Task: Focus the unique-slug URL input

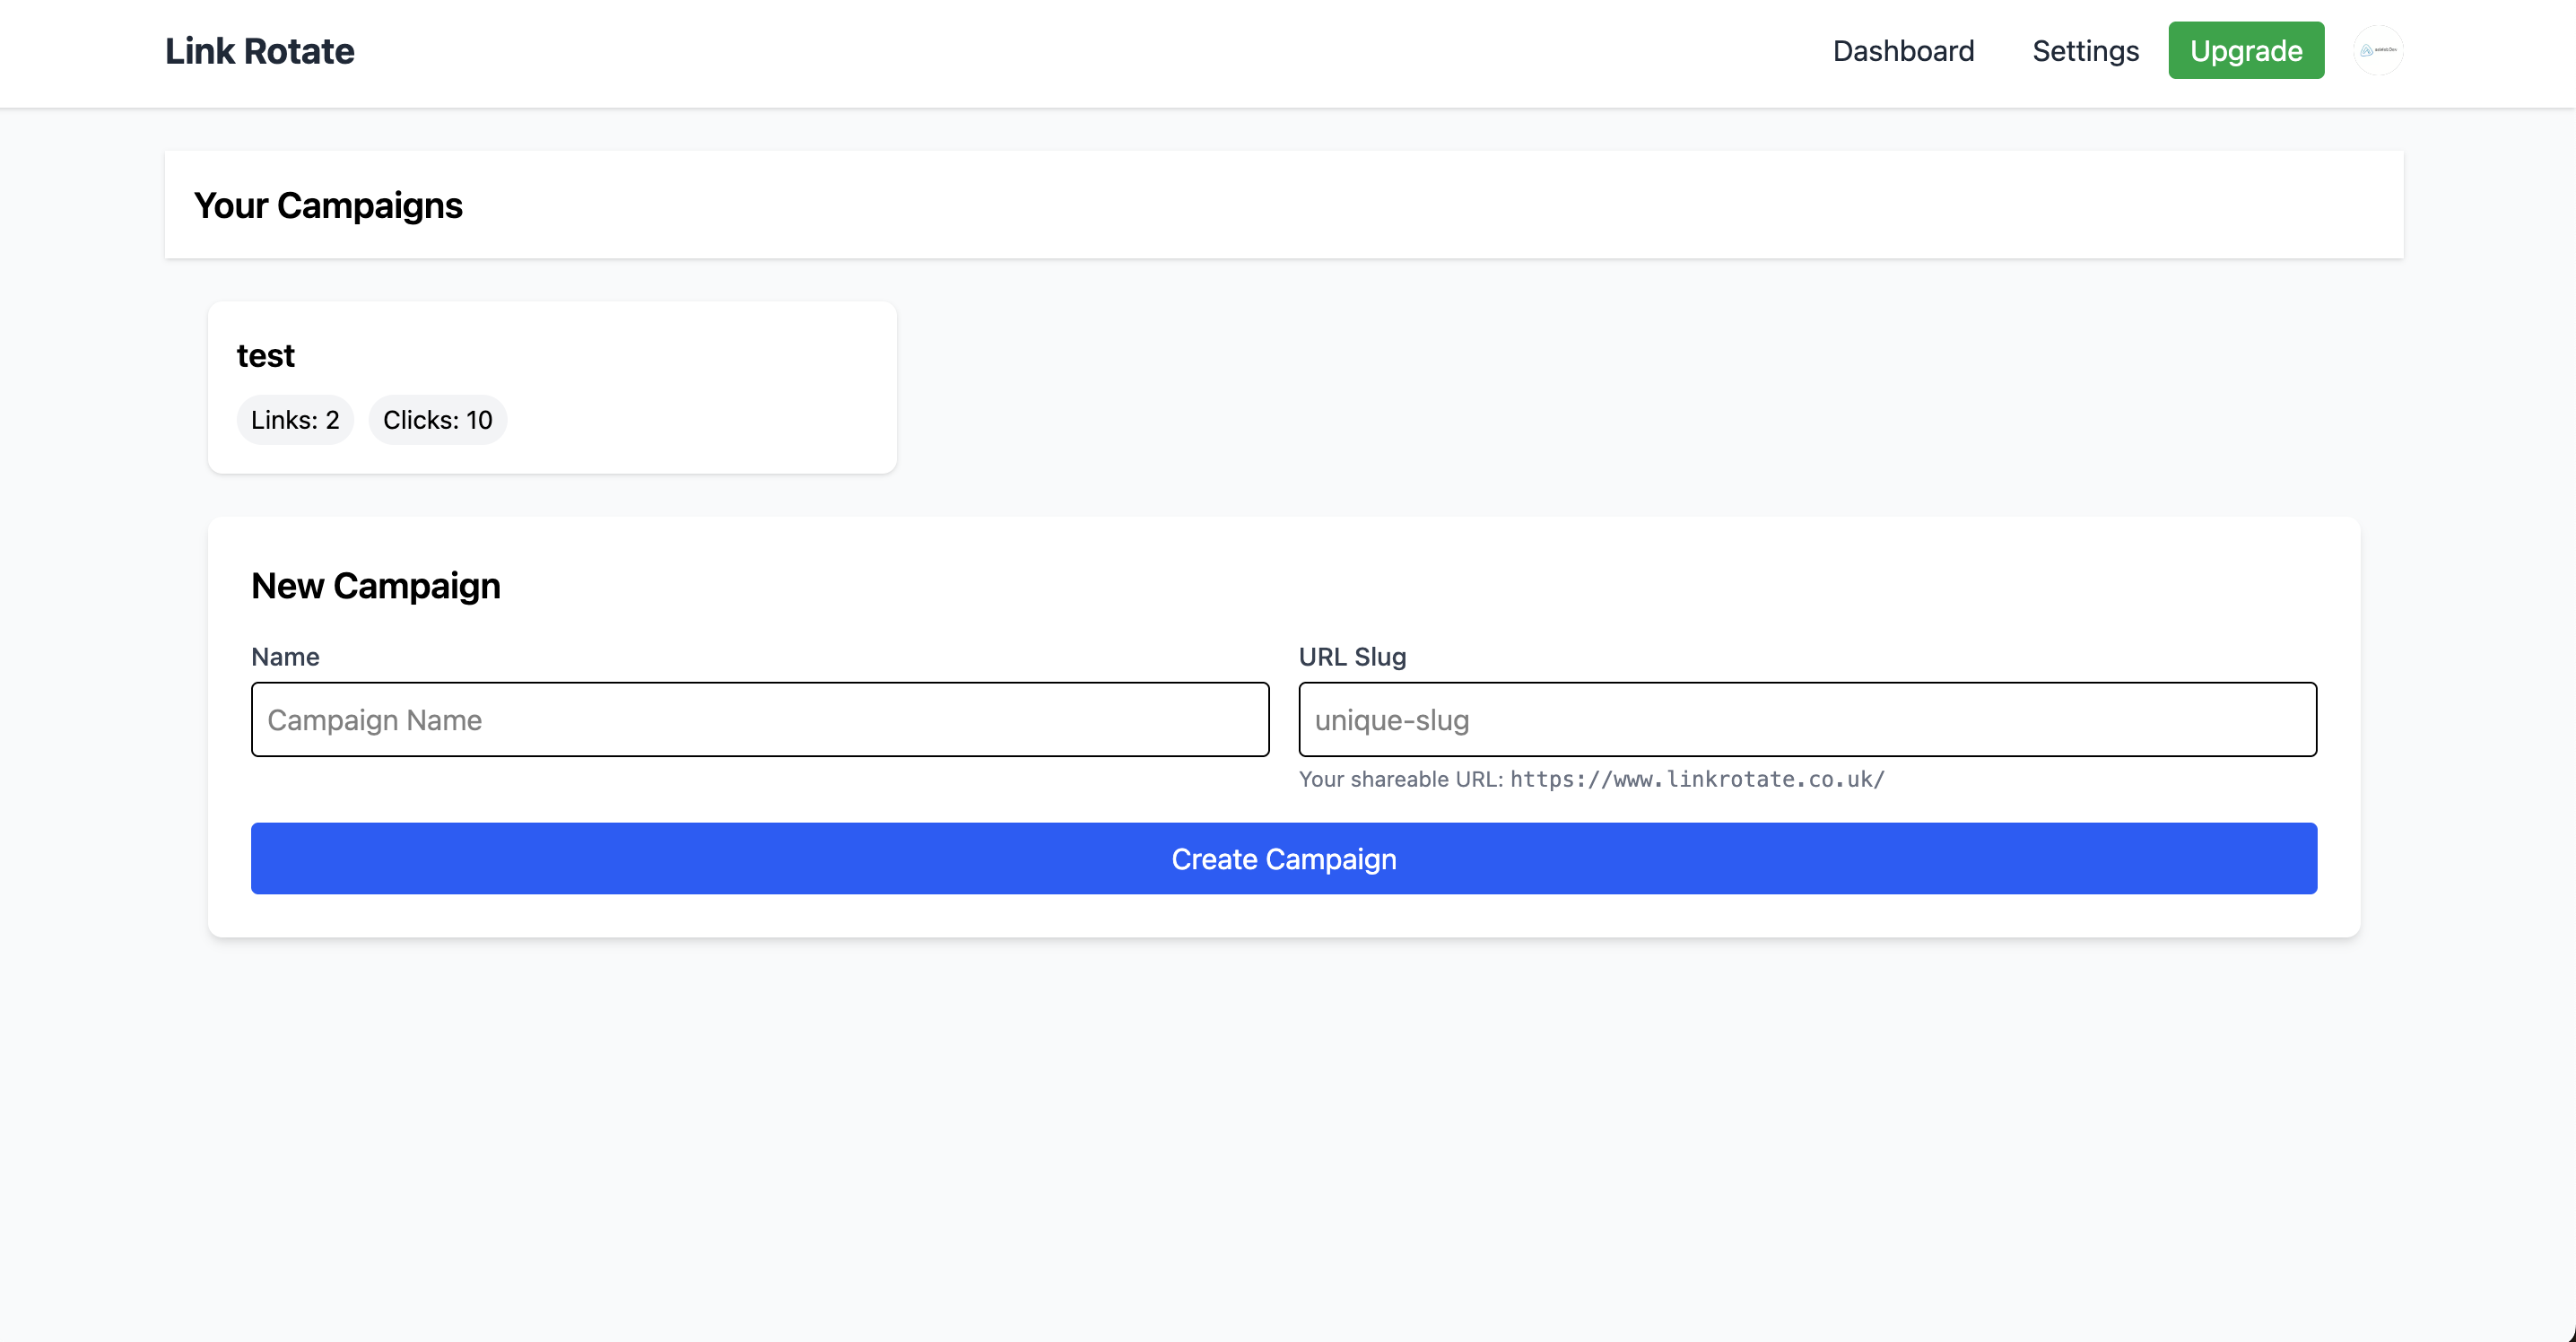Action: point(1806,719)
